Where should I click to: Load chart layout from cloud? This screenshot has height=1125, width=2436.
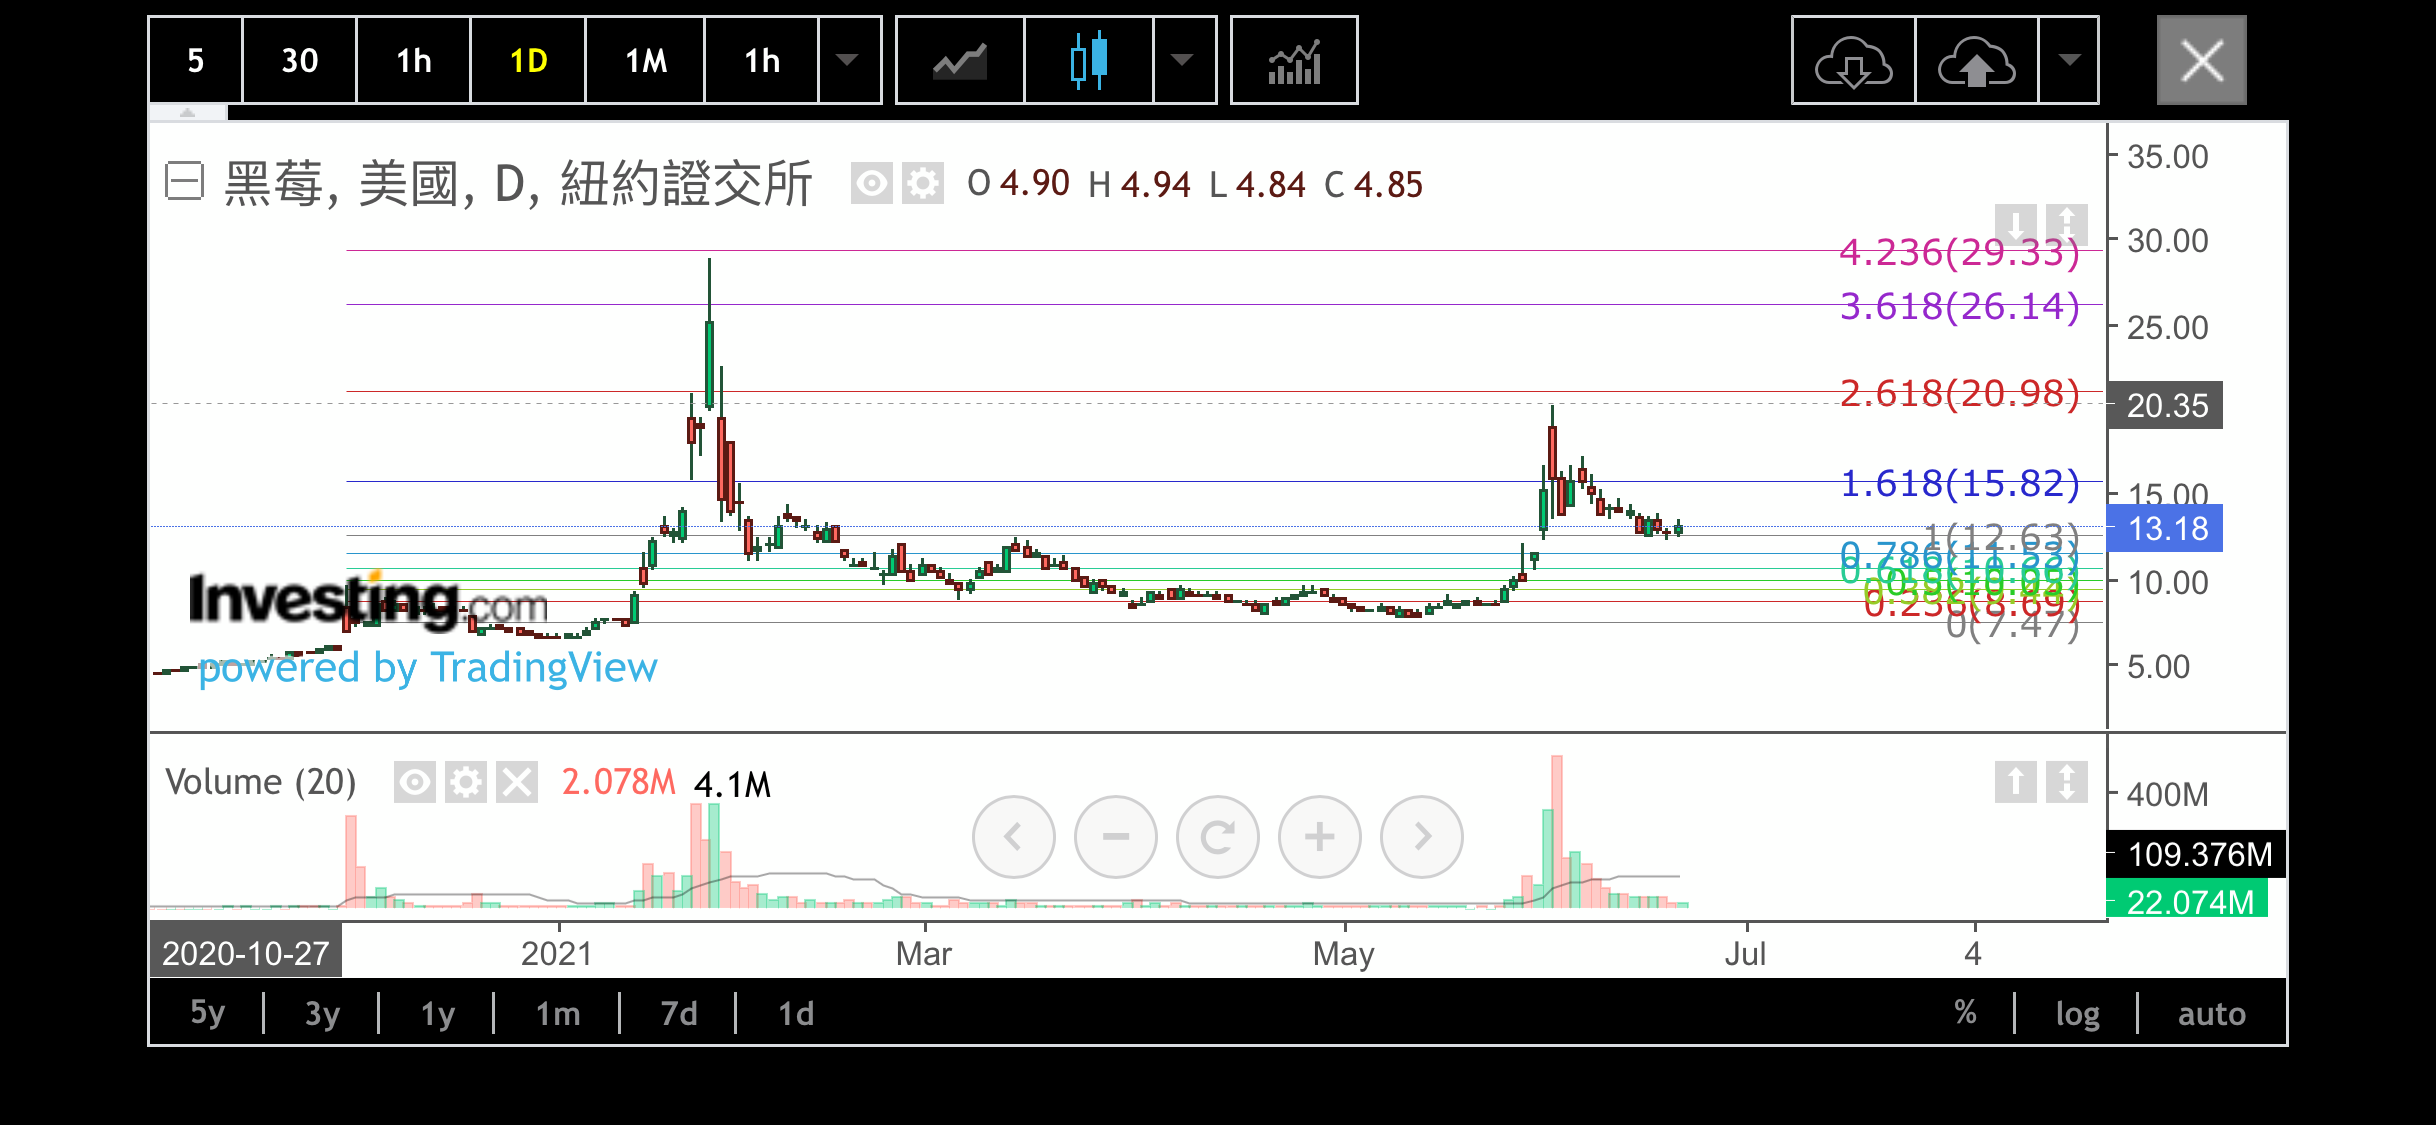[1853, 60]
